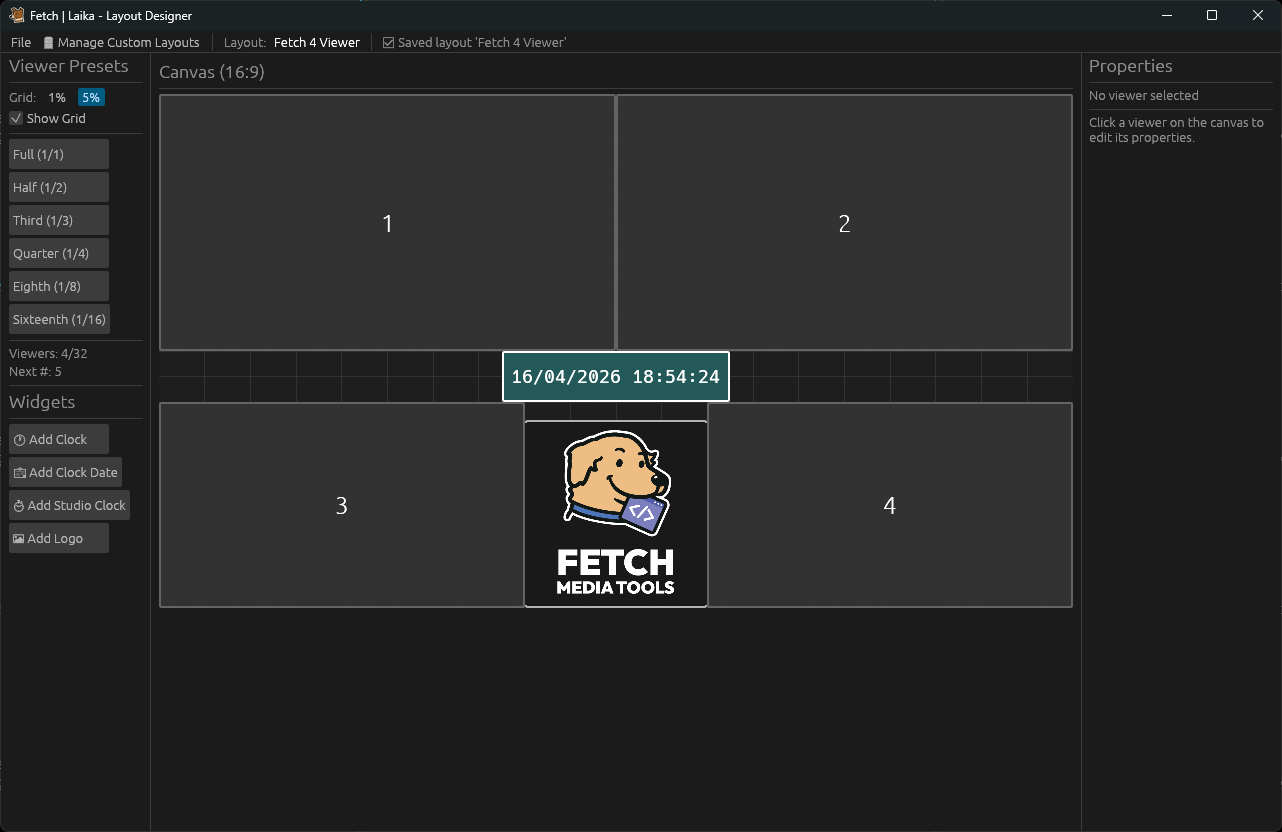Click the clock icon on Add Clock
This screenshot has height=832, width=1282.
click(18, 439)
